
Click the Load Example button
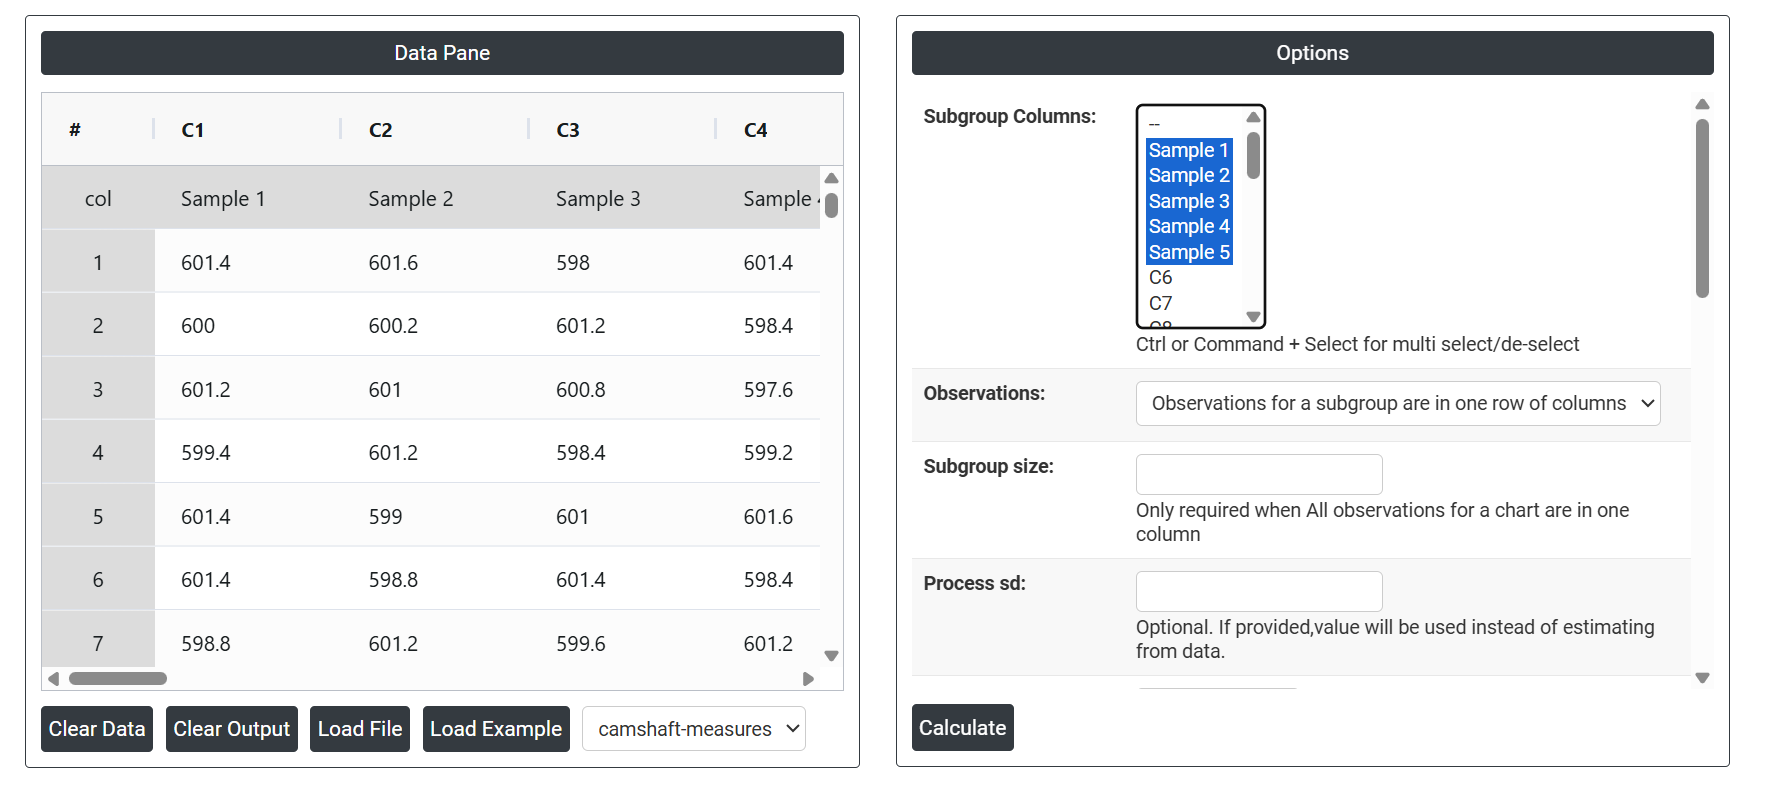(x=496, y=729)
